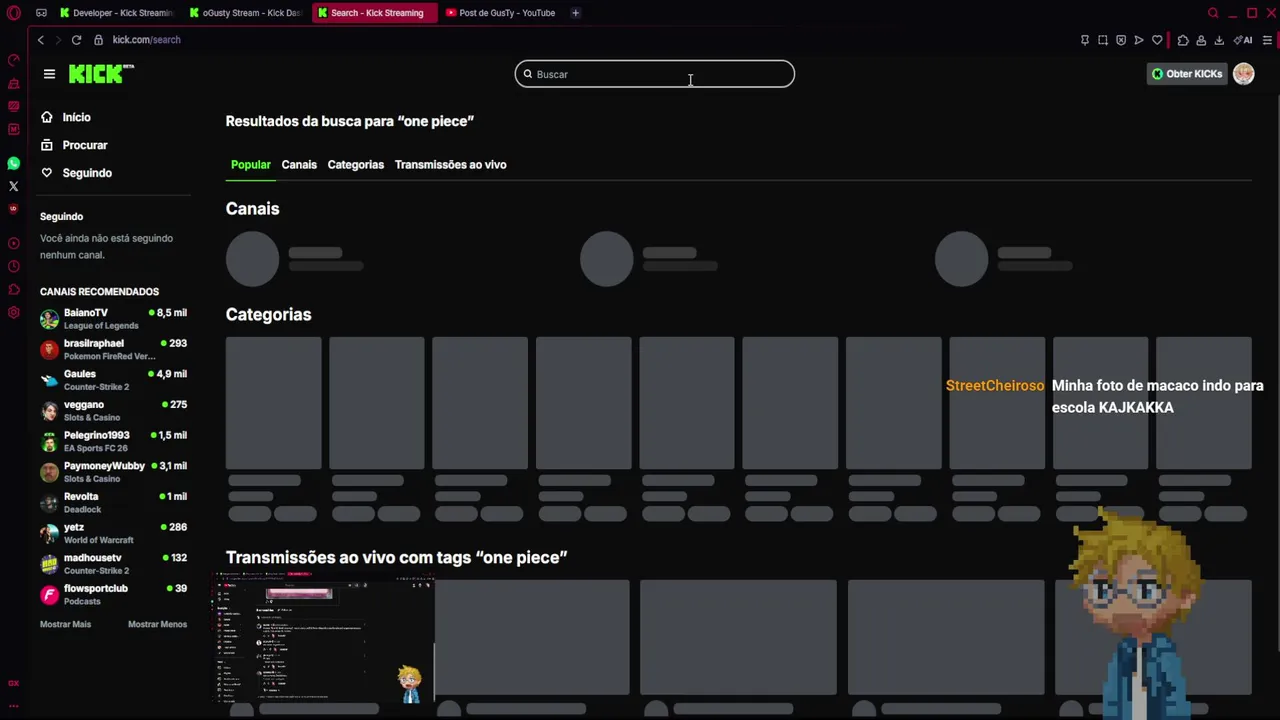1280x720 pixels.
Task: Open brasilraphael recommended channel
Action: coord(113,349)
